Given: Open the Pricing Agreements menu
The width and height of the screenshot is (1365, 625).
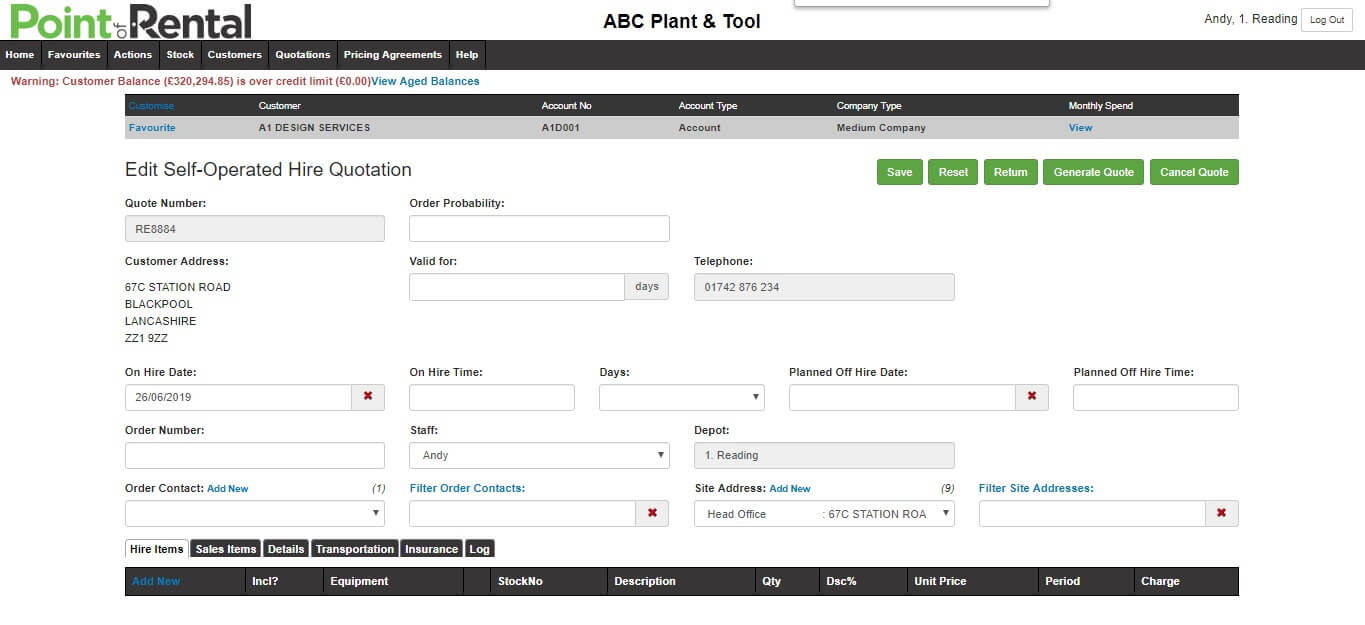Looking at the screenshot, I should pyautogui.click(x=393, y=55).
